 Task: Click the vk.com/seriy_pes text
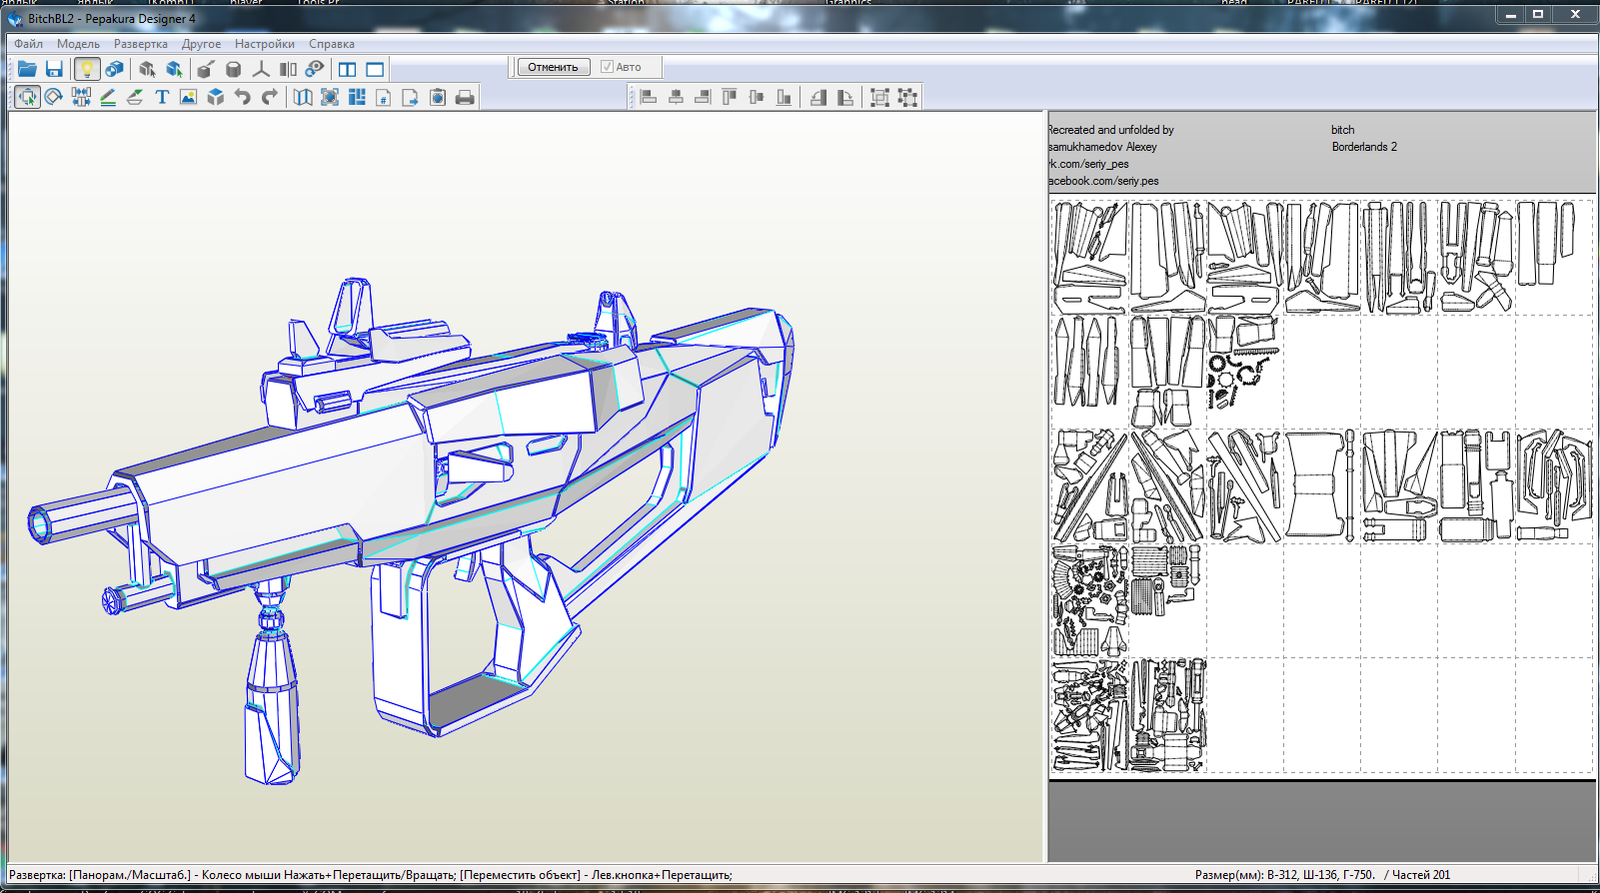click(1088, 164)
